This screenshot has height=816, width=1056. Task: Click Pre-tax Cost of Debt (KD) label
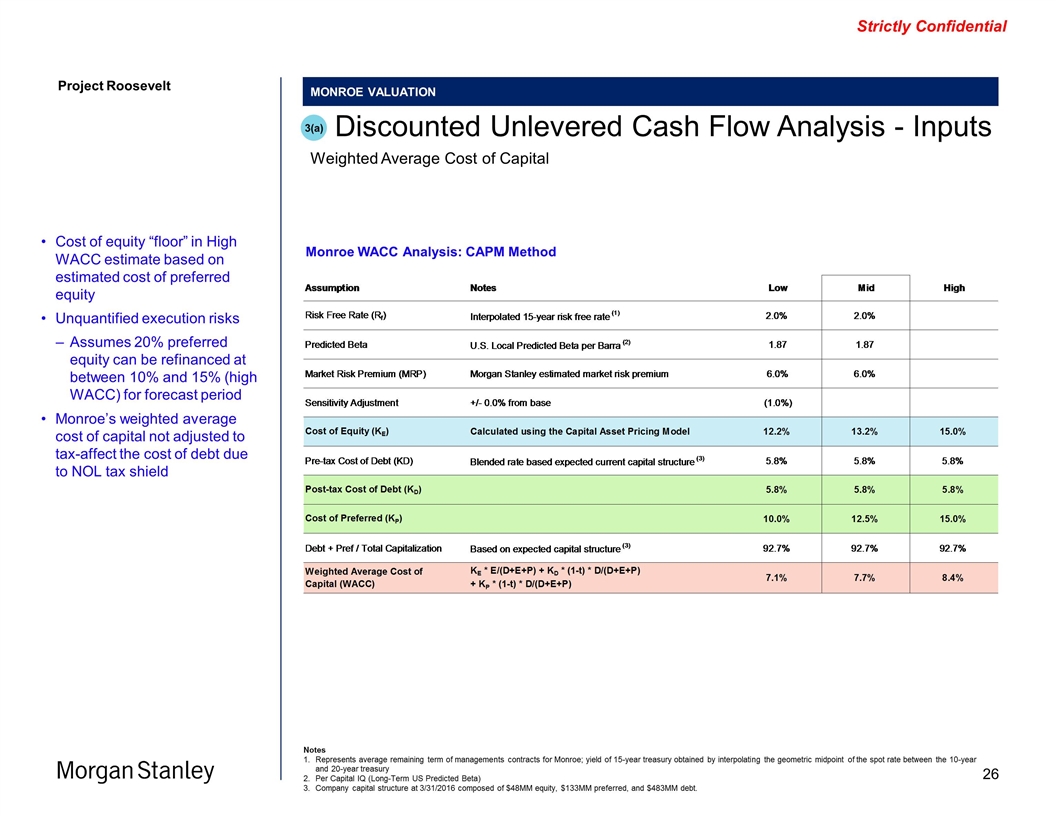click(359, 461)
